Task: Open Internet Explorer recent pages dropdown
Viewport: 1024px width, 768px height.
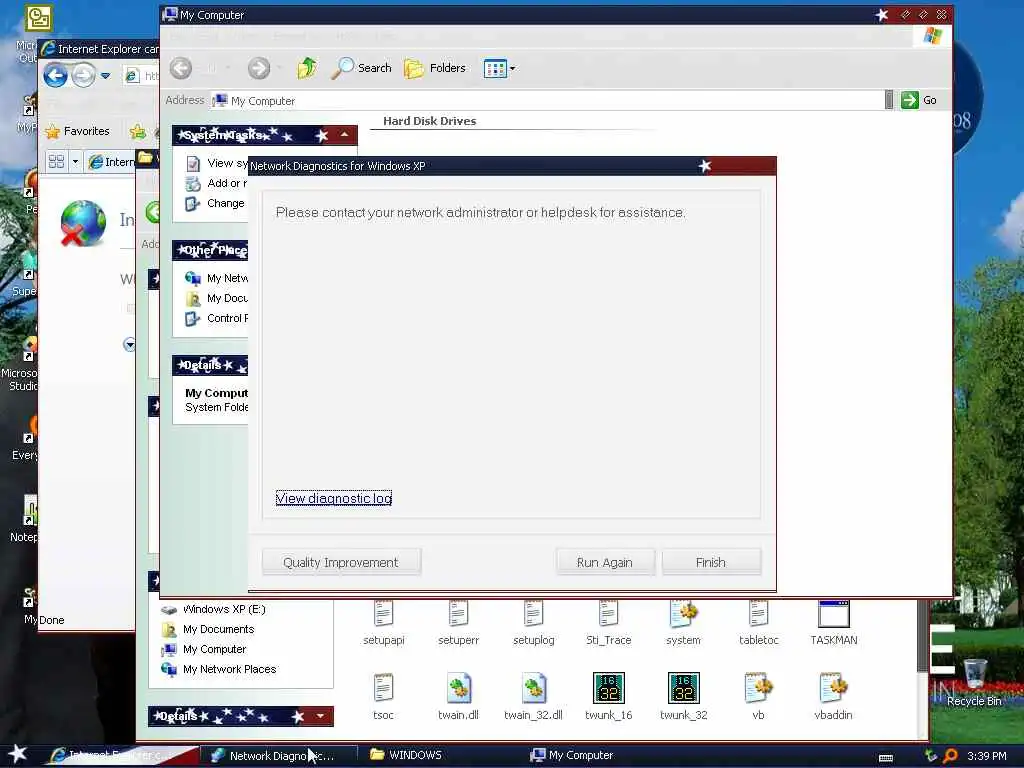Action: click(105, 76)
